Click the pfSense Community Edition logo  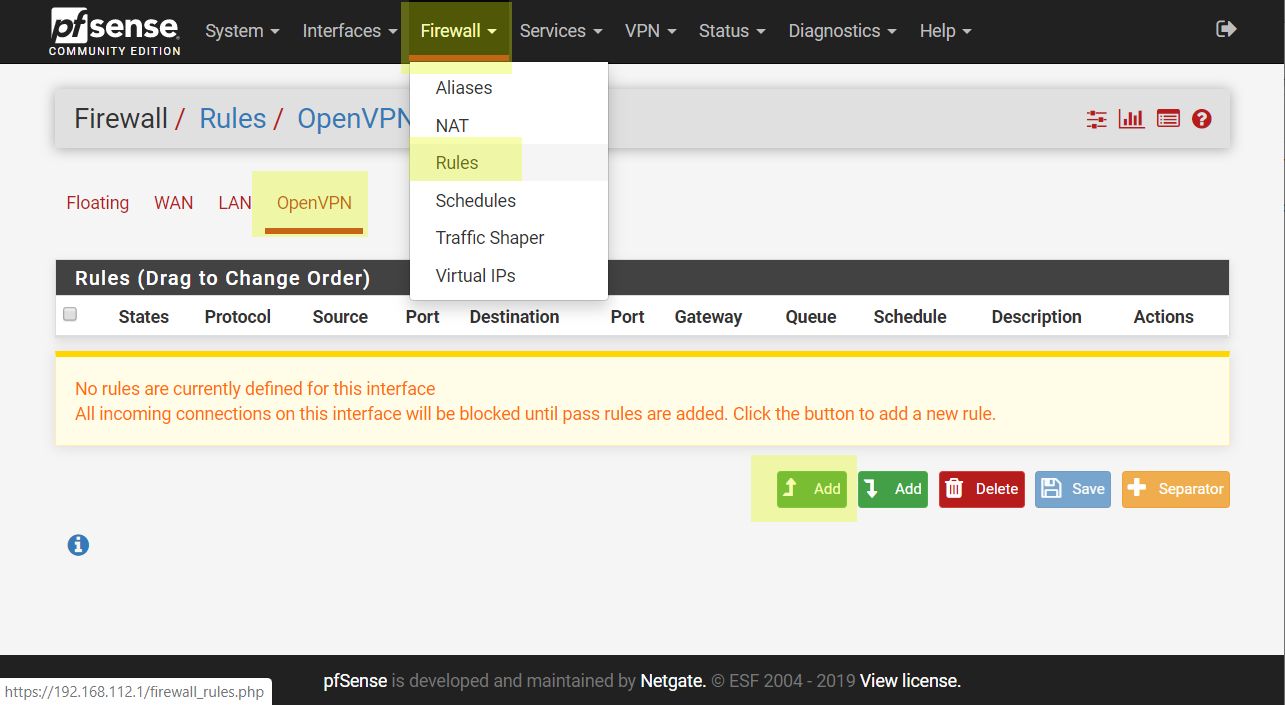(x=115, y=31)
